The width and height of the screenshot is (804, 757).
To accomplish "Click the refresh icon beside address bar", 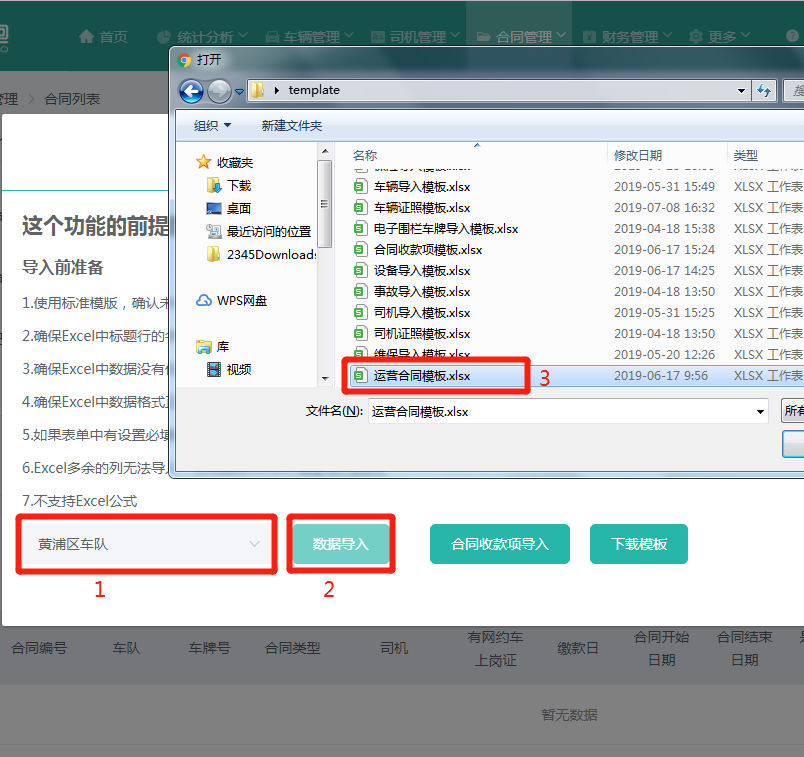I will tap(764, 91).
